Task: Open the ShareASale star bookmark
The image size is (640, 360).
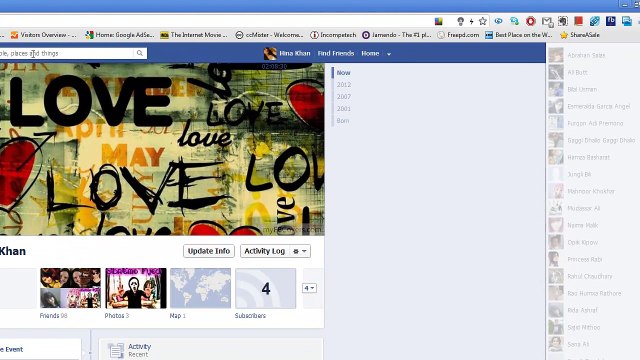Action: [580, 35]
